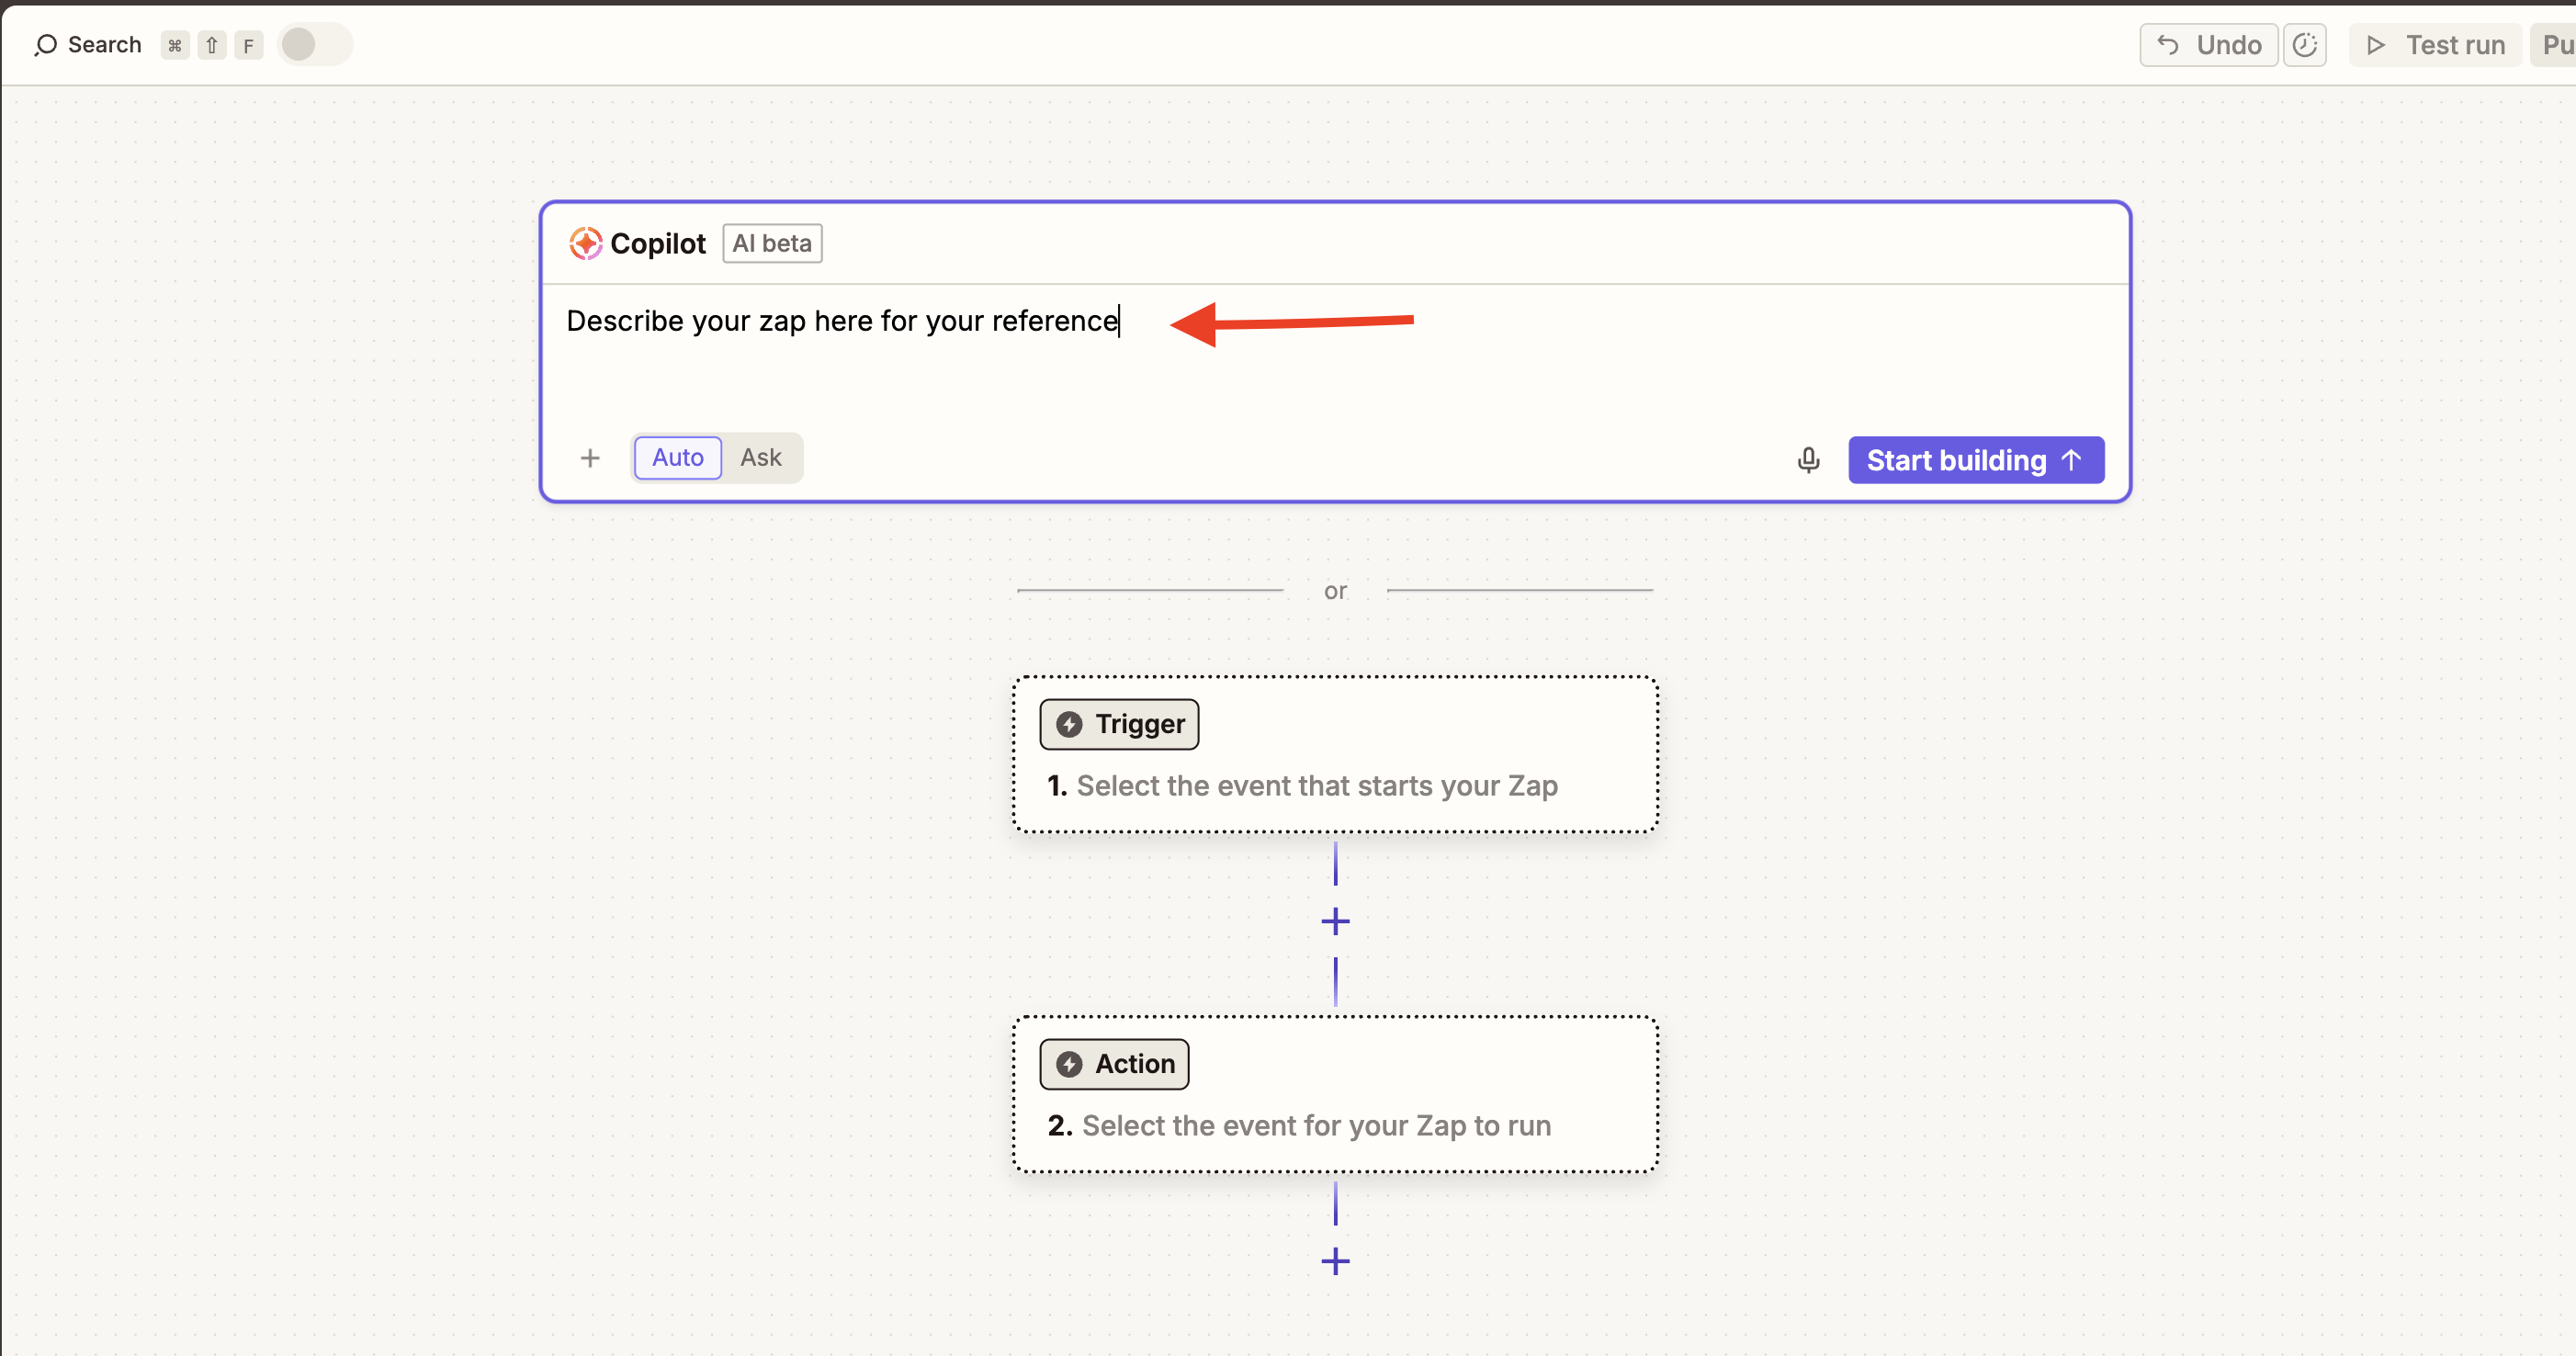The image size is (2576, 1356).
Task: Click Start building button
Action: click(x=1975, y=460)
